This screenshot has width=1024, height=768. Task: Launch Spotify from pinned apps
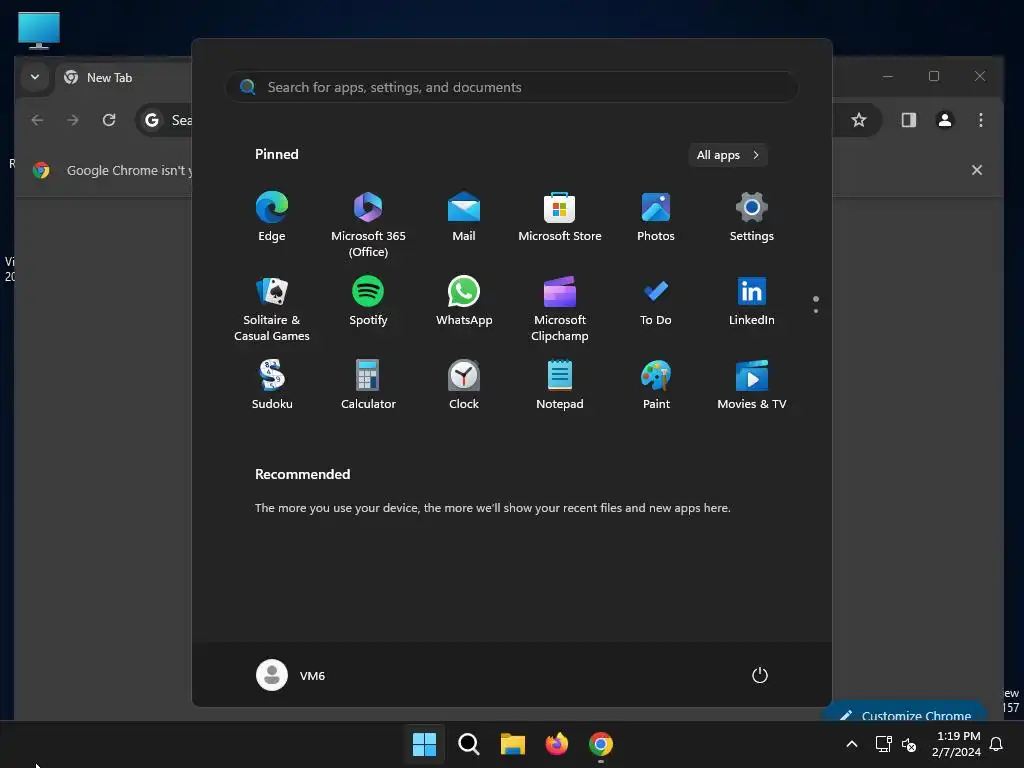point(368,302)
